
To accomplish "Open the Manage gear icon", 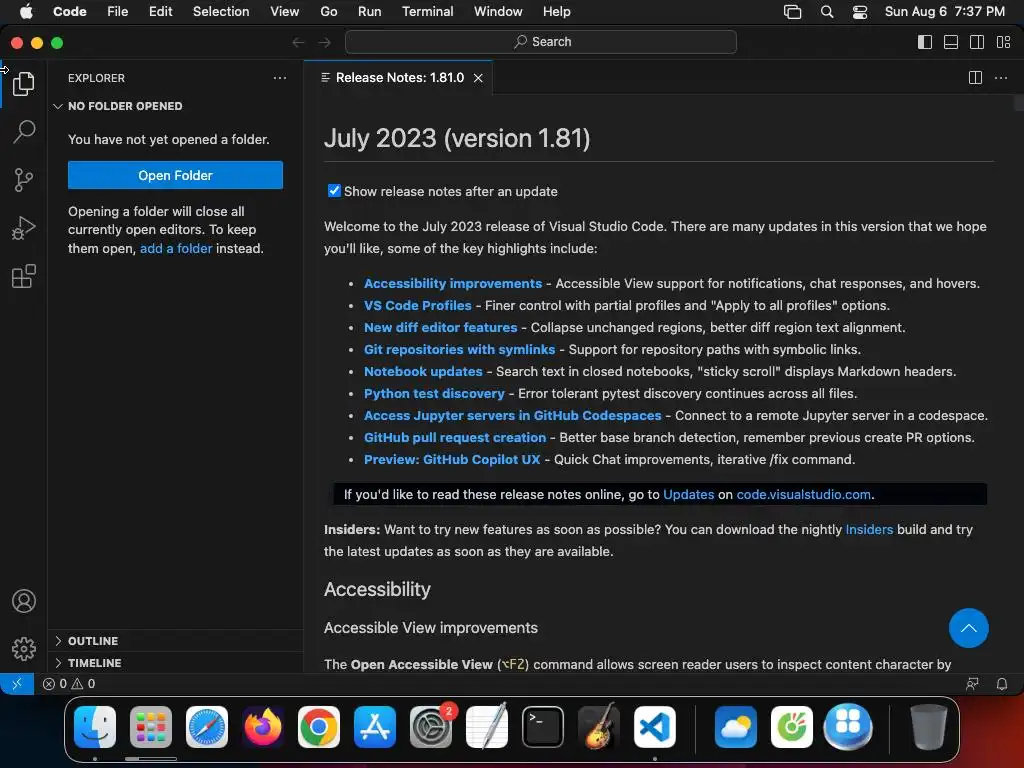I will (x=24, y=648).
